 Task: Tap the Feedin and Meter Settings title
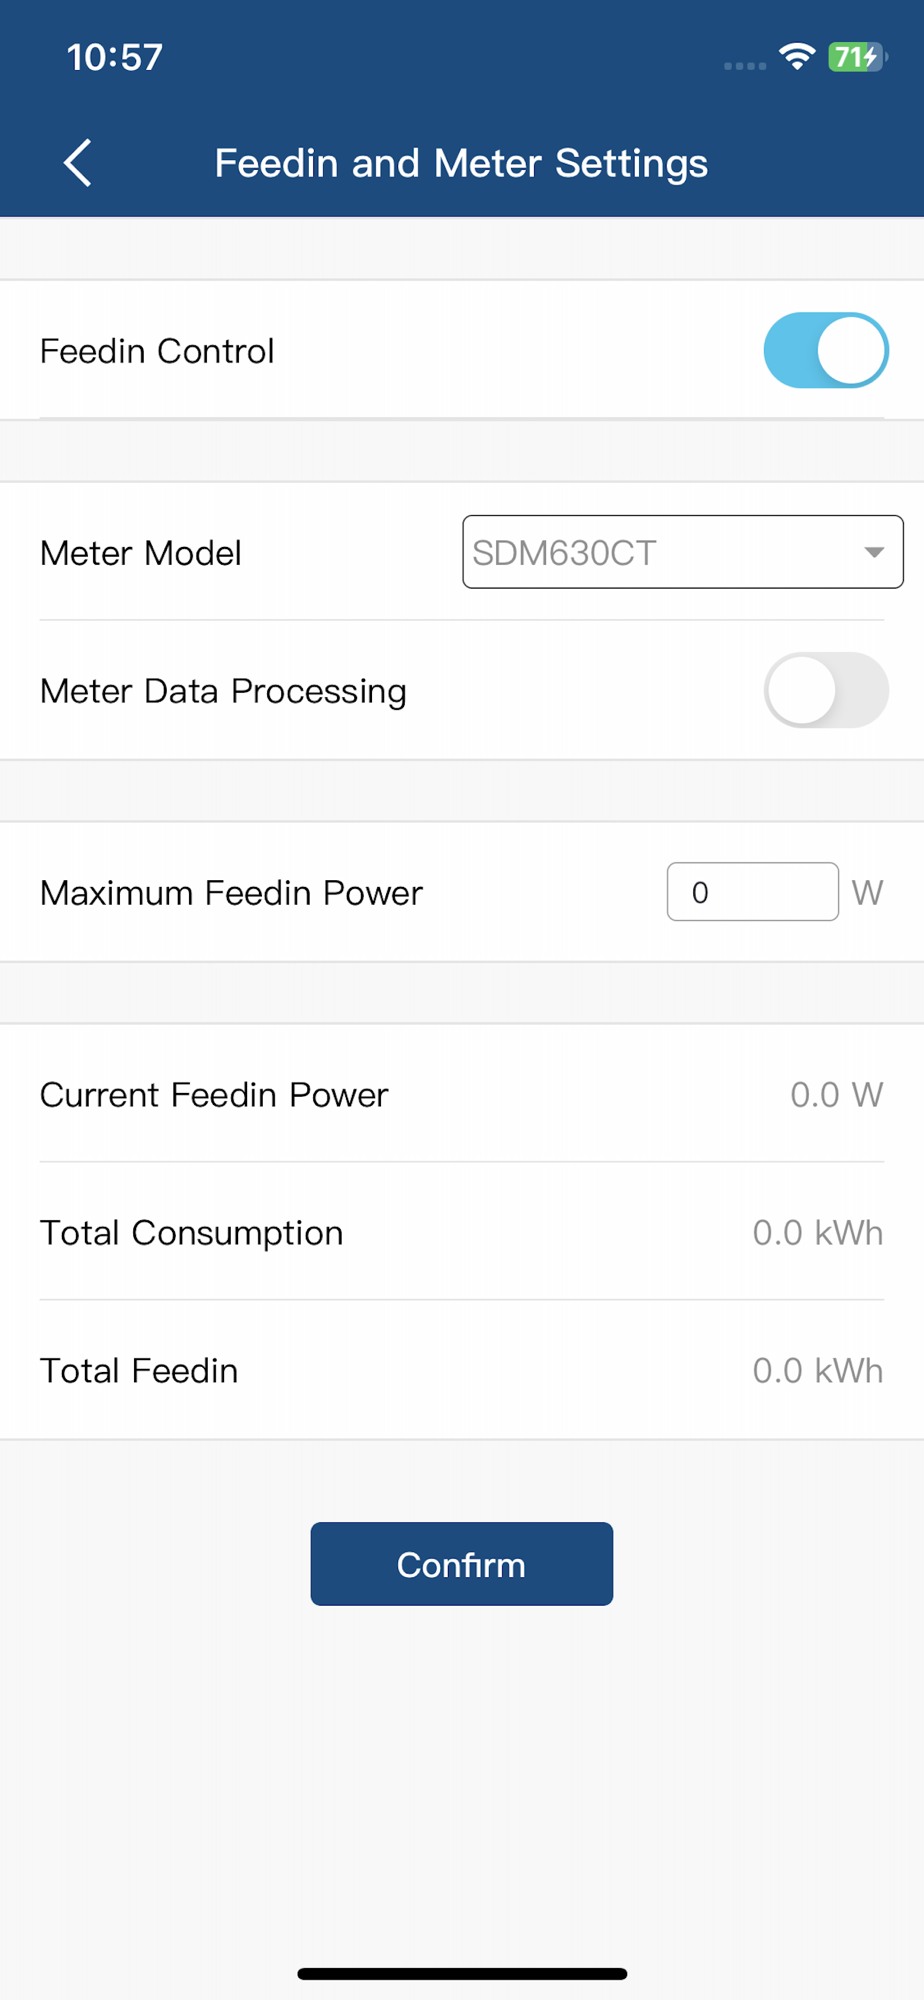[x=461, y=163]
